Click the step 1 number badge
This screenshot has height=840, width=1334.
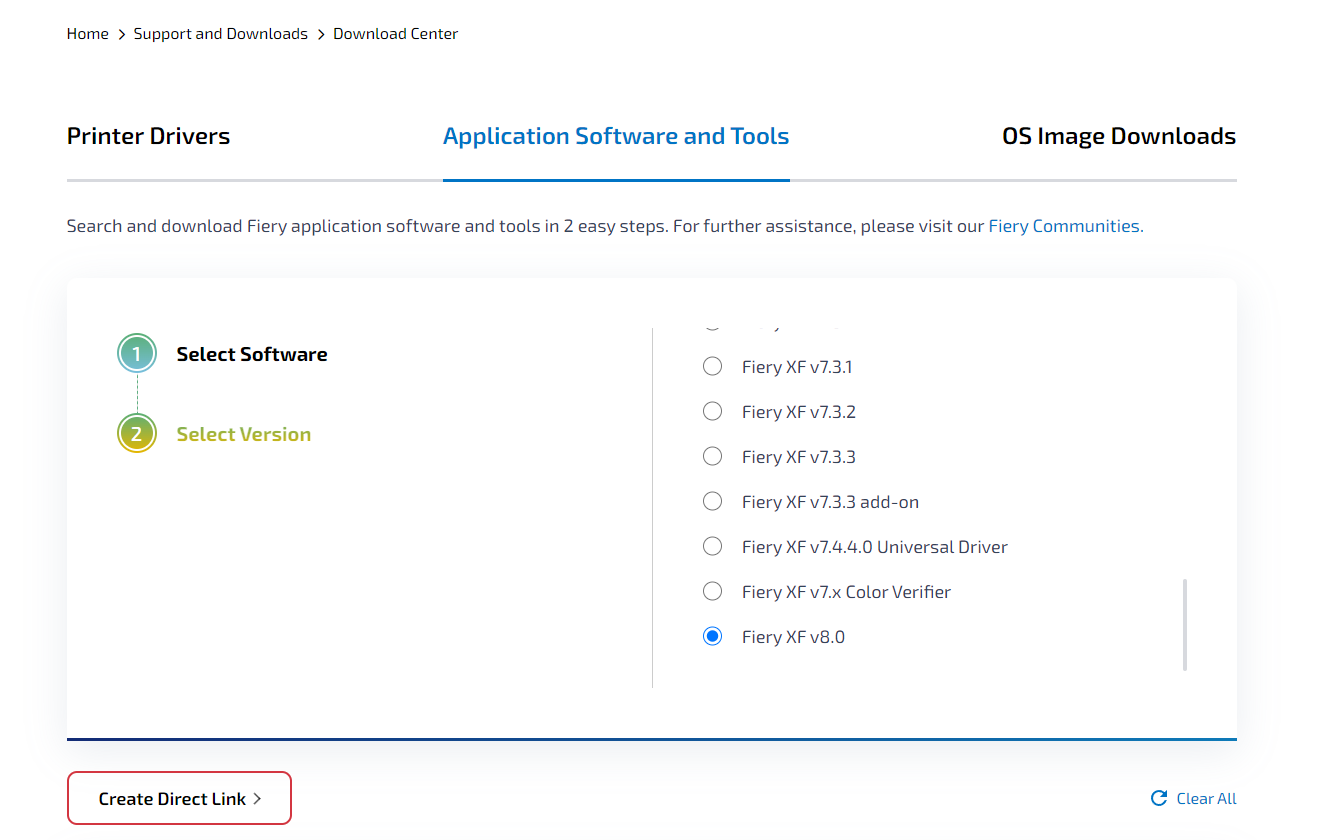pos(137,354)
